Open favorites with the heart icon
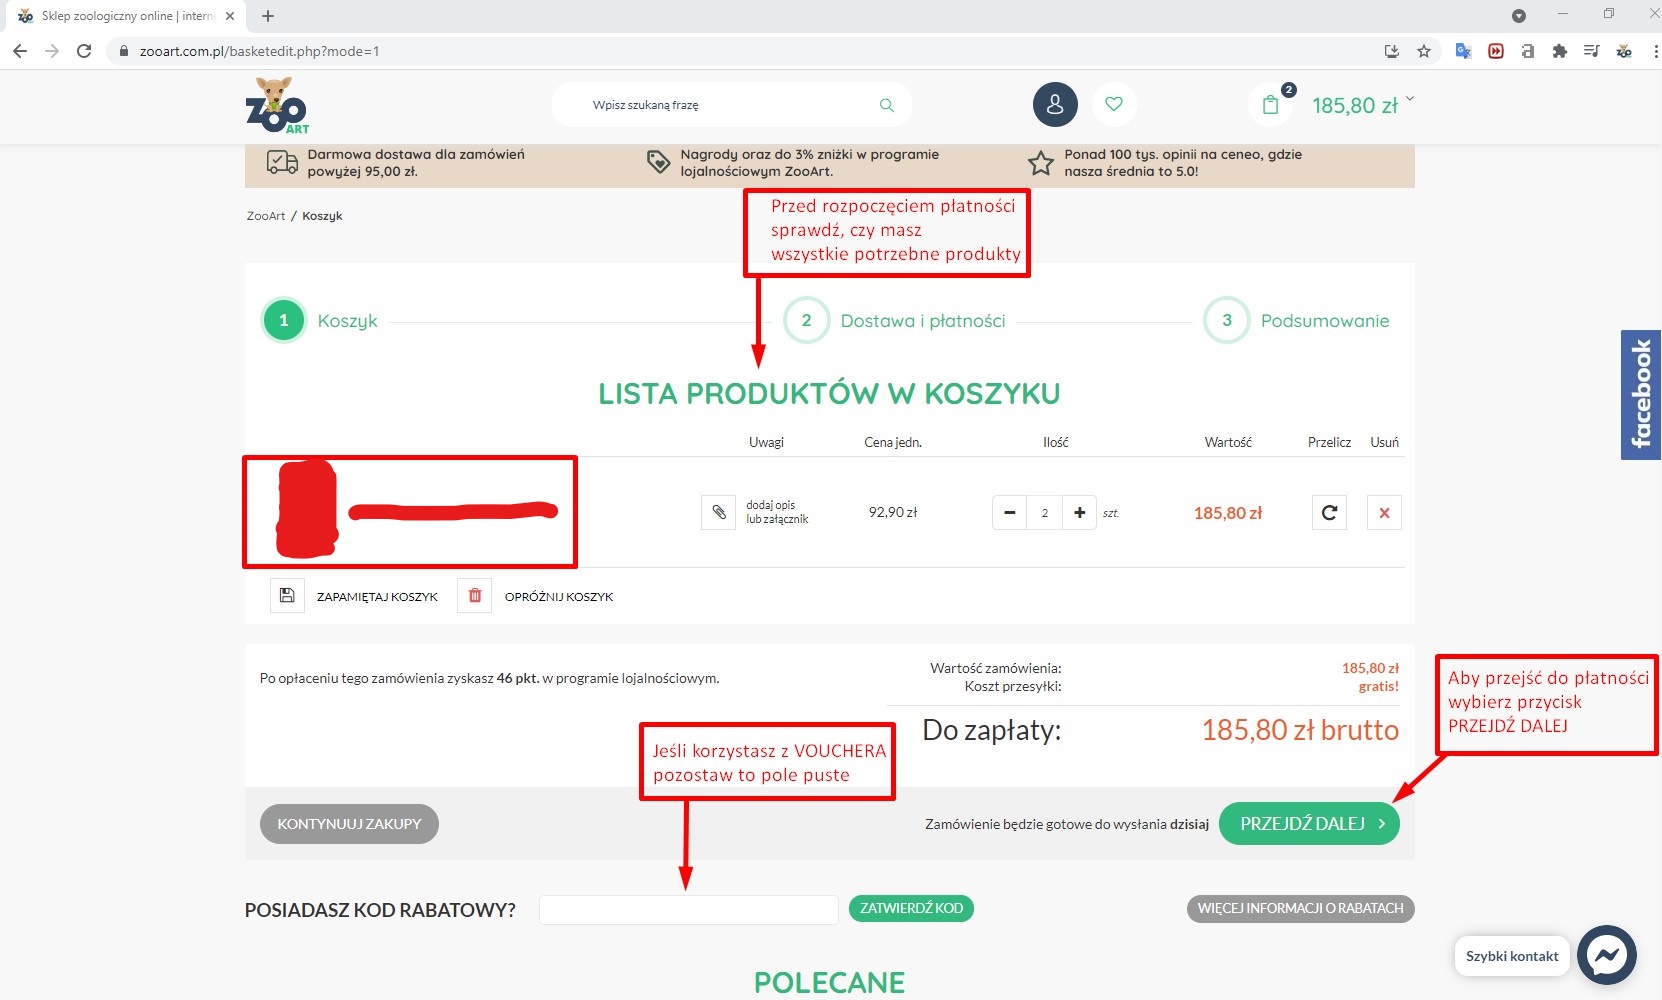The image size is (1662, 1000). pyautogui.click(x=1114, y=104)
